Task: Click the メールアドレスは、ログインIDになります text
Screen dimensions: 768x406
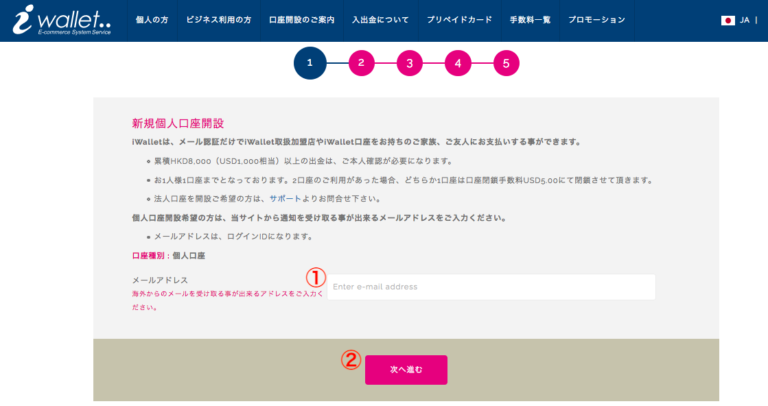Action: (x=233, y=237)
